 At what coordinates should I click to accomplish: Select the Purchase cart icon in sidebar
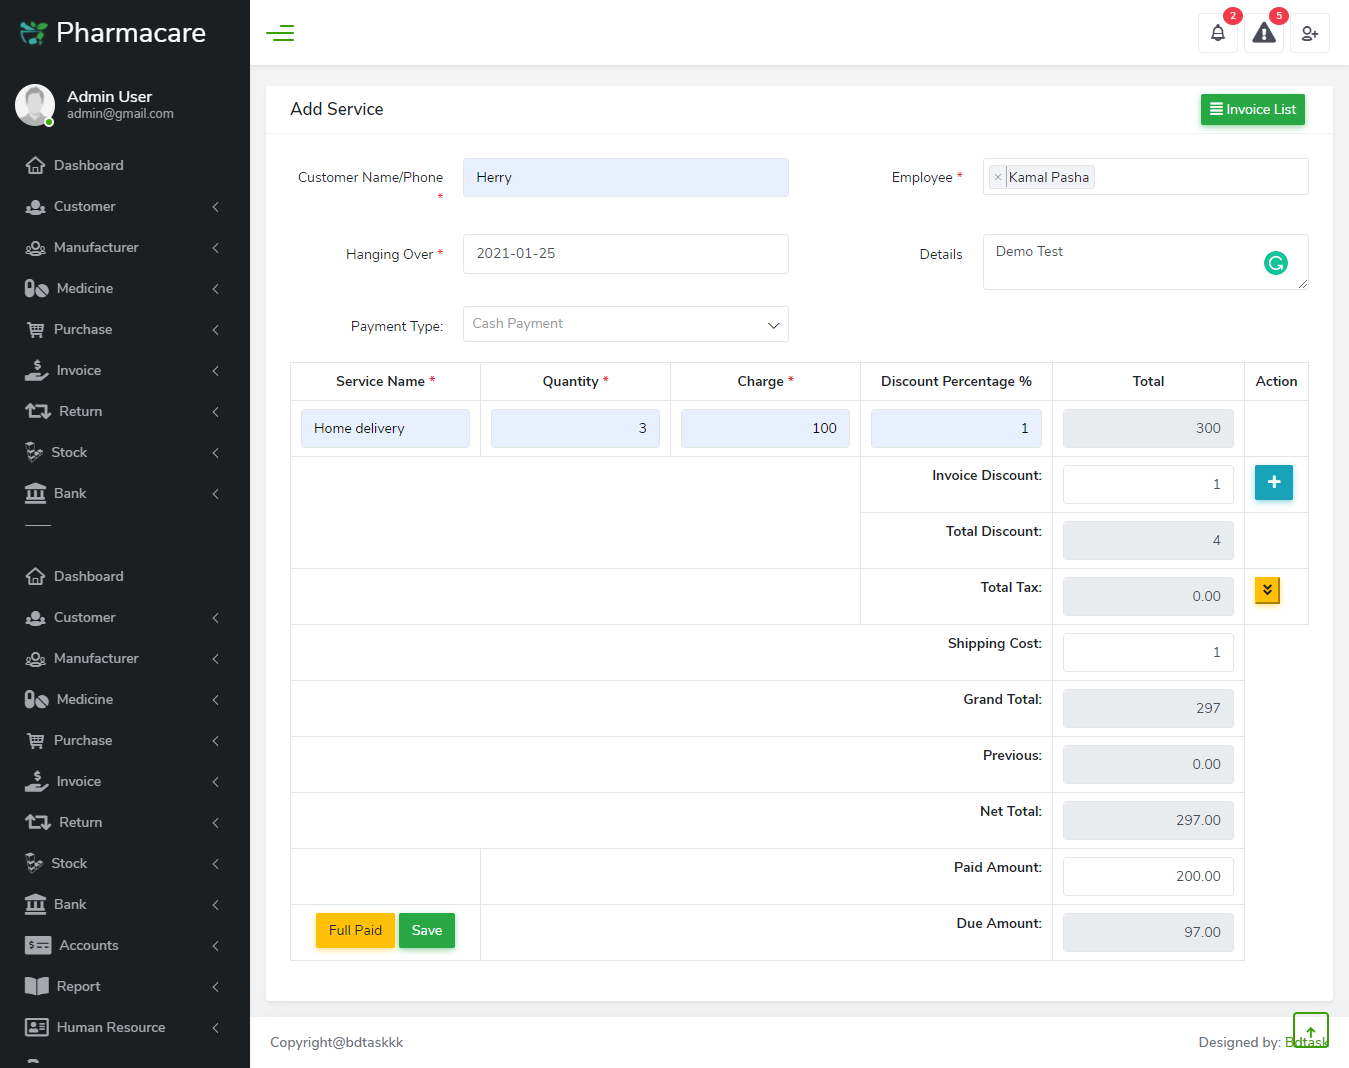click(x=37, y=329)
